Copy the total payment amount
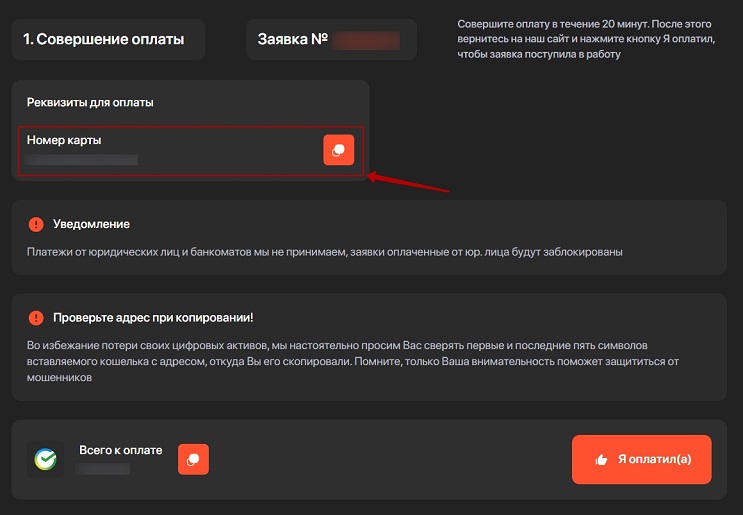 193,459
